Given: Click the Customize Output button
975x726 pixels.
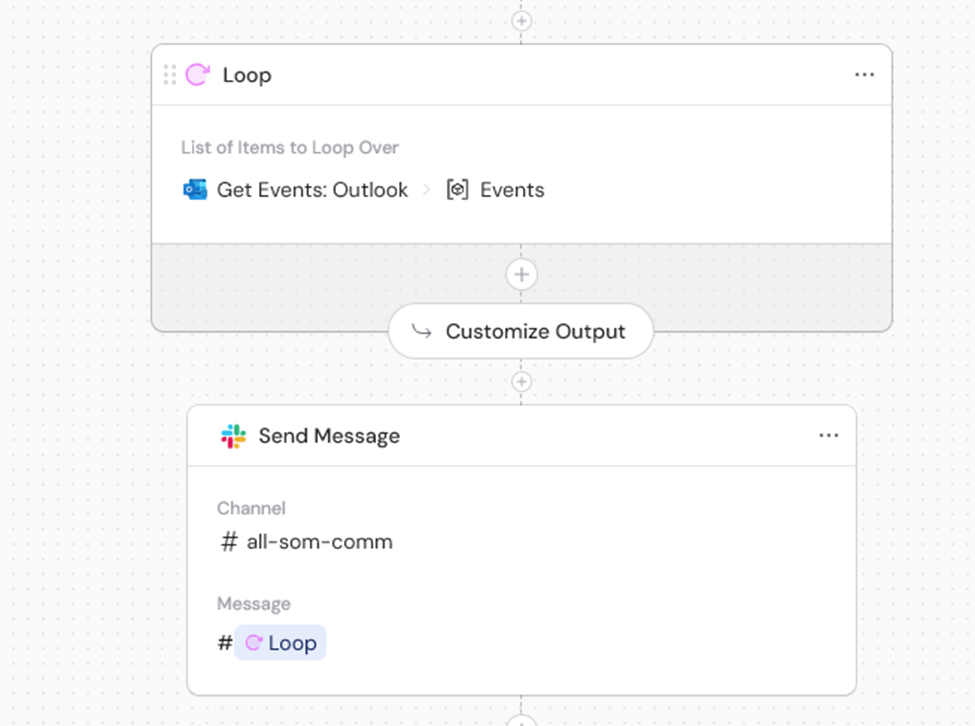Looking at the screenshot, I should coord(520,331).
